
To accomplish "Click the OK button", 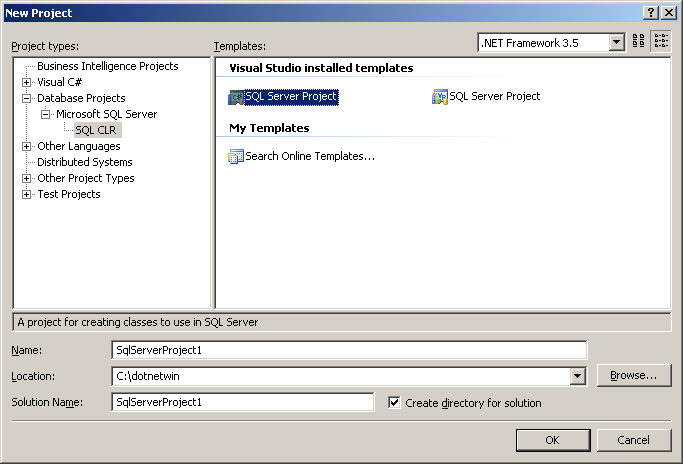I will point(553,440).
